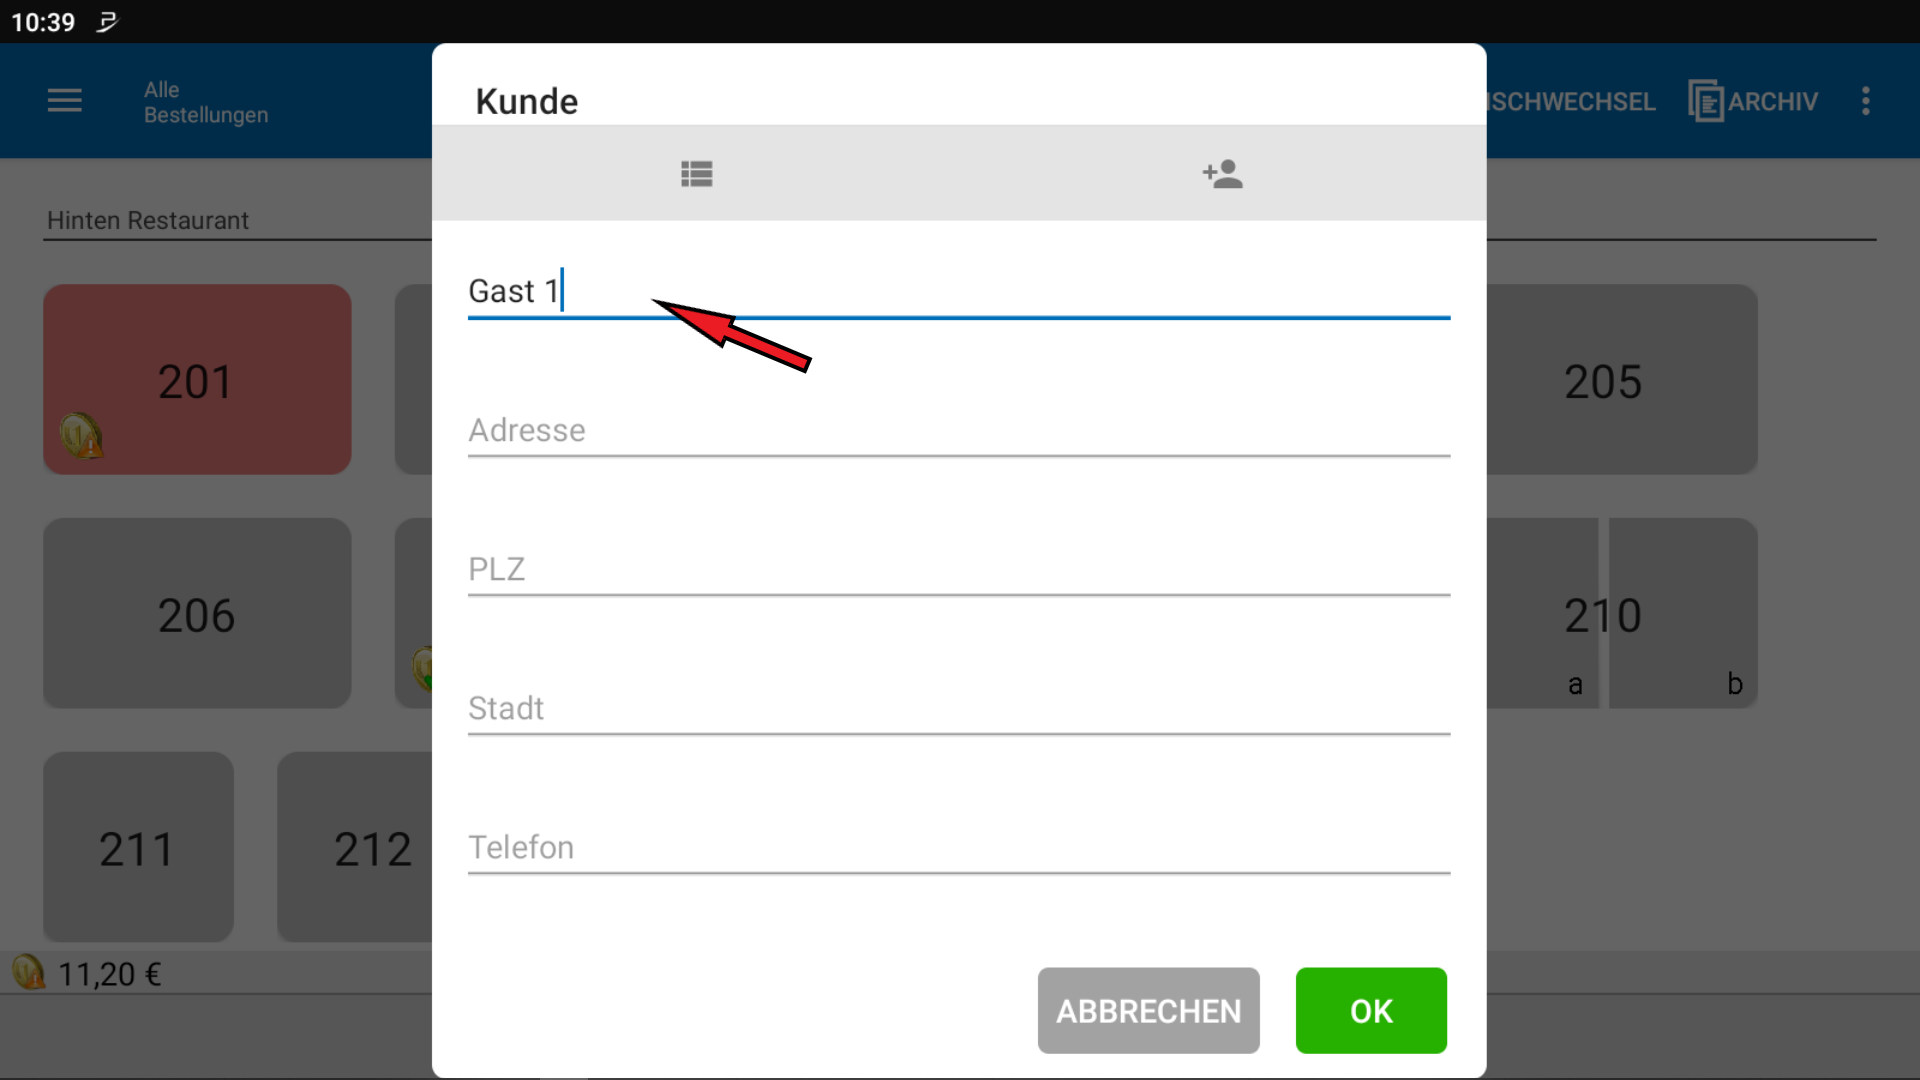Select table 205
The height and width of the screenshot is (1080, 1920).
click(1620, 380)
